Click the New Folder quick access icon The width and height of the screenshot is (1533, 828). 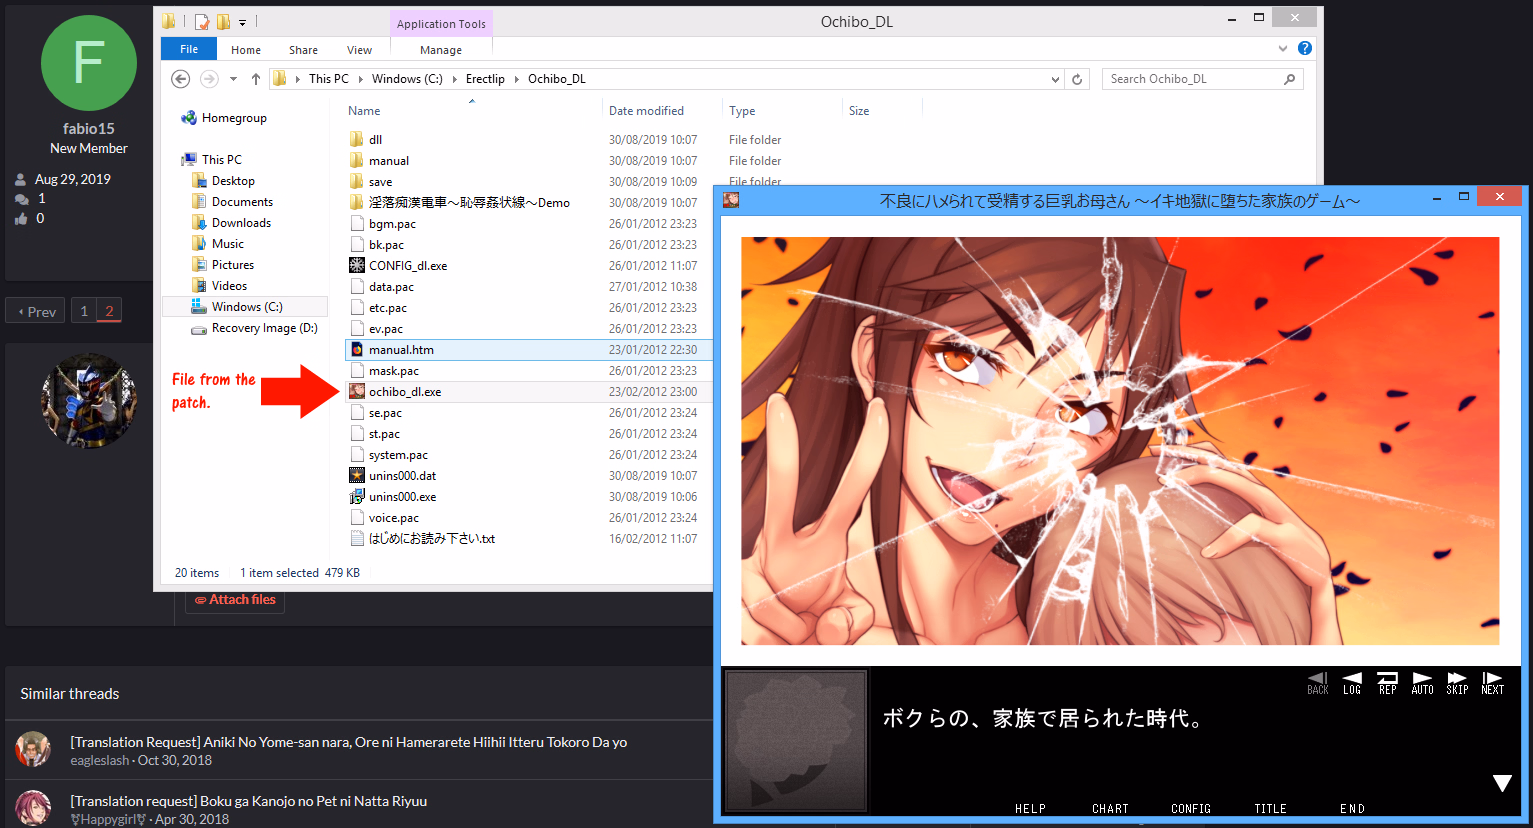224,21
